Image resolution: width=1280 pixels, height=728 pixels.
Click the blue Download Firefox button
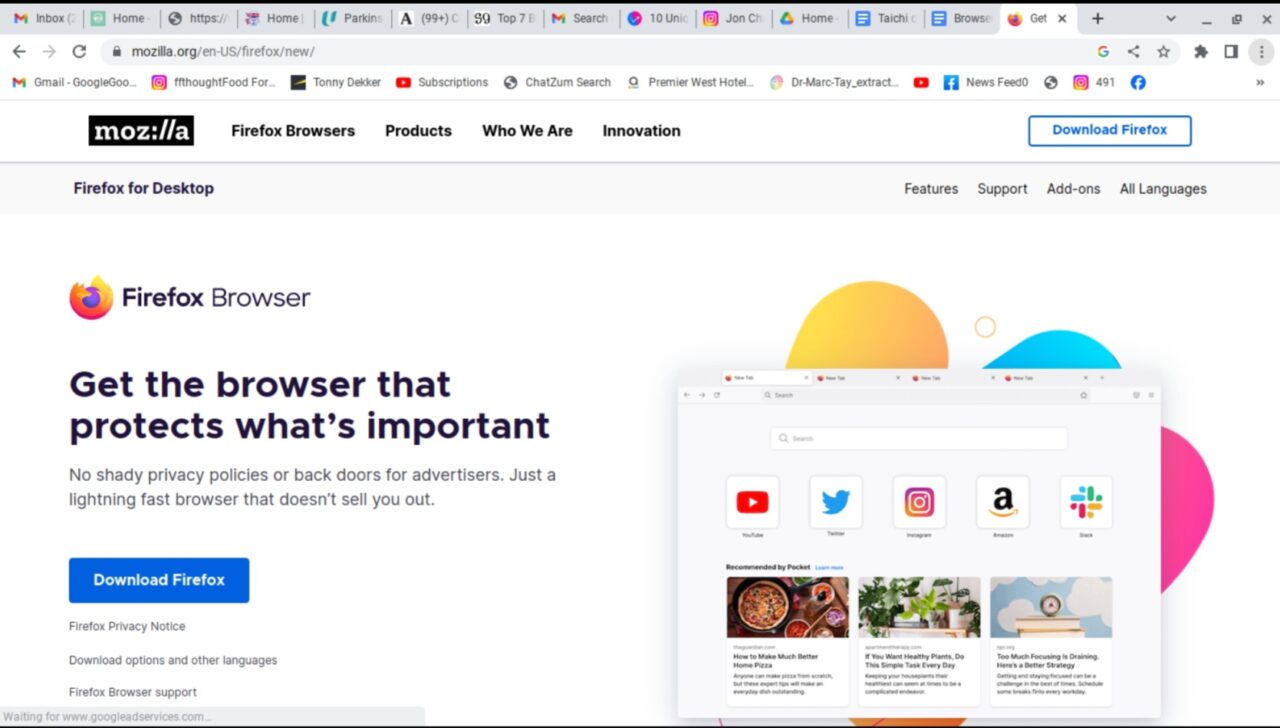click(x=159, y=580)
